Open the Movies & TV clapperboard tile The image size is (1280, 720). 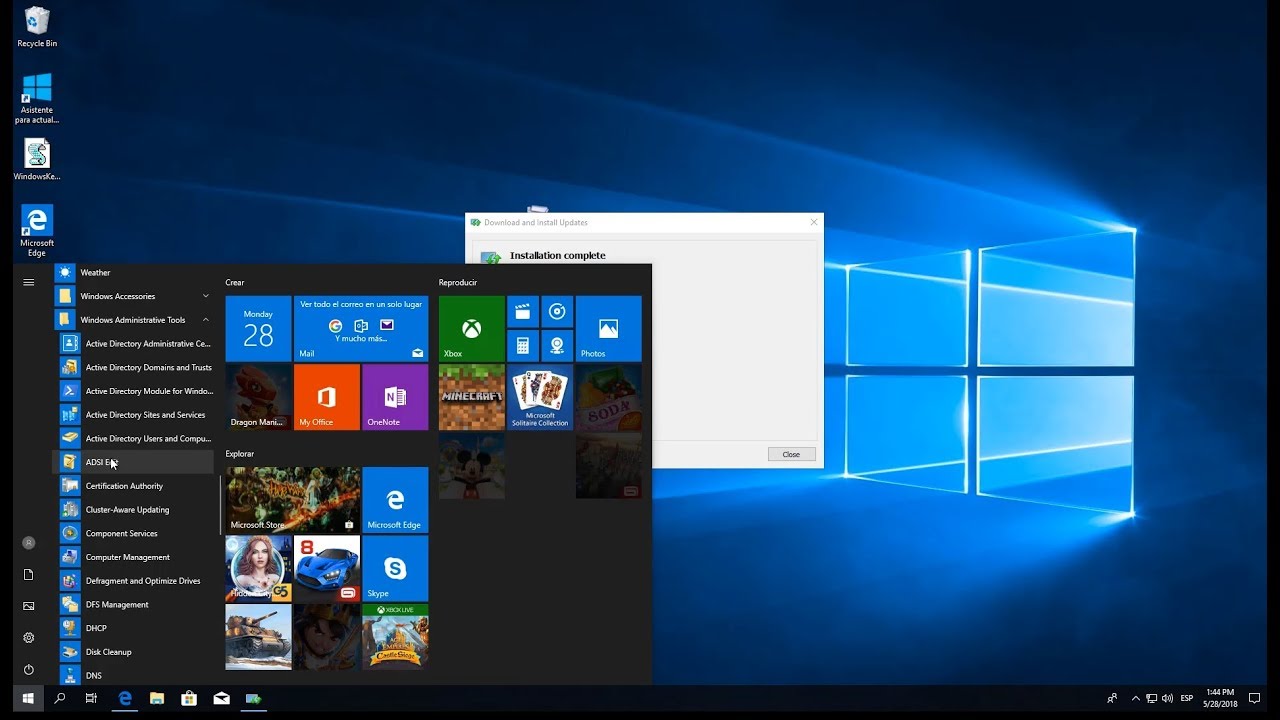coord(522,312)
